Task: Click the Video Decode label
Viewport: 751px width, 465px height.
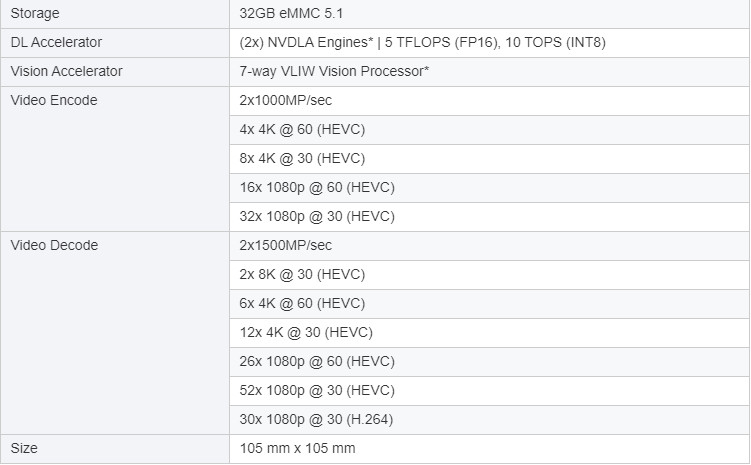Action: point(54,246)
